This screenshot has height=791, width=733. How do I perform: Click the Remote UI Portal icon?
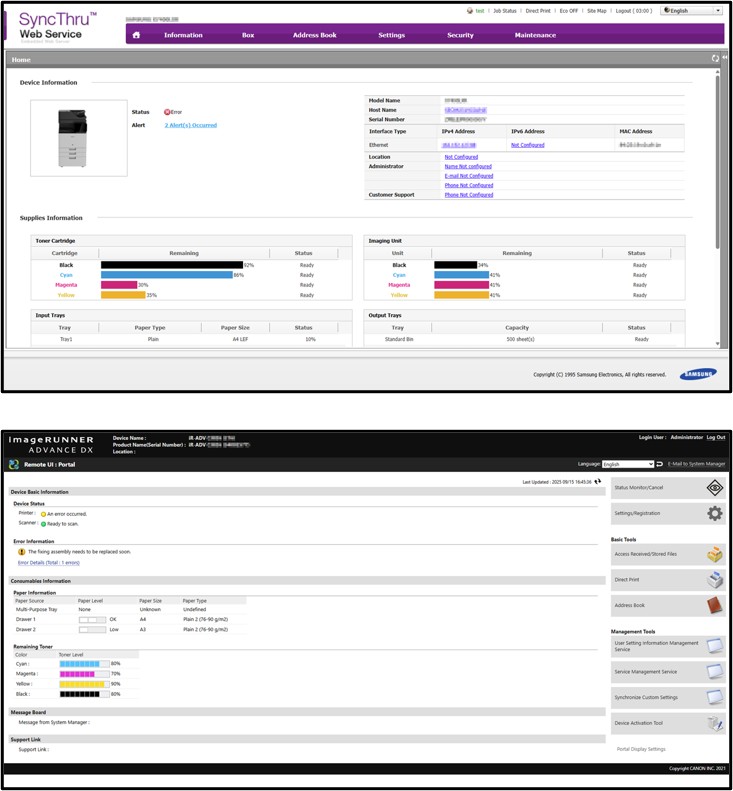coord(14,464)
